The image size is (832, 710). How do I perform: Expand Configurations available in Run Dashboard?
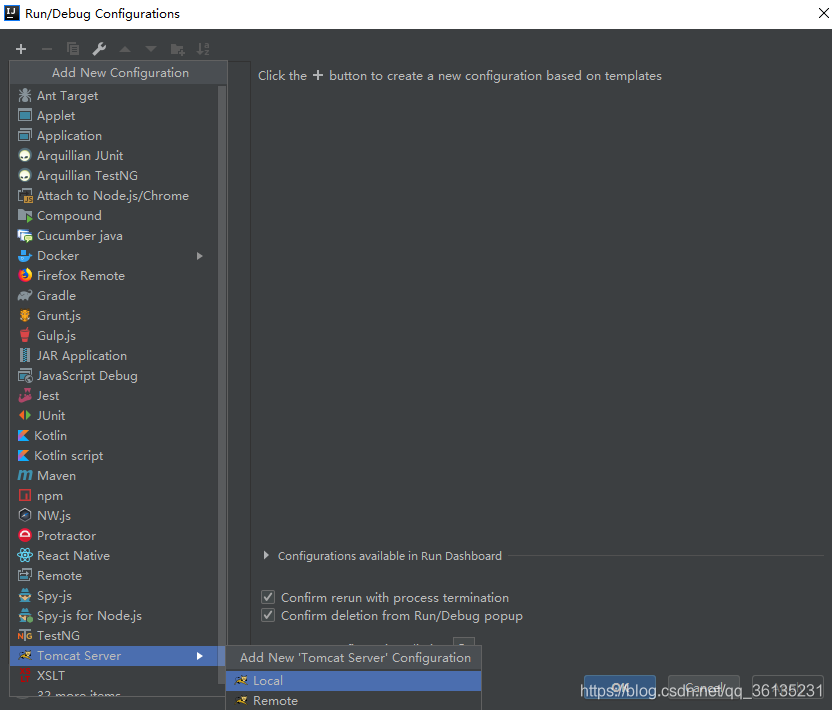(265, 556)
